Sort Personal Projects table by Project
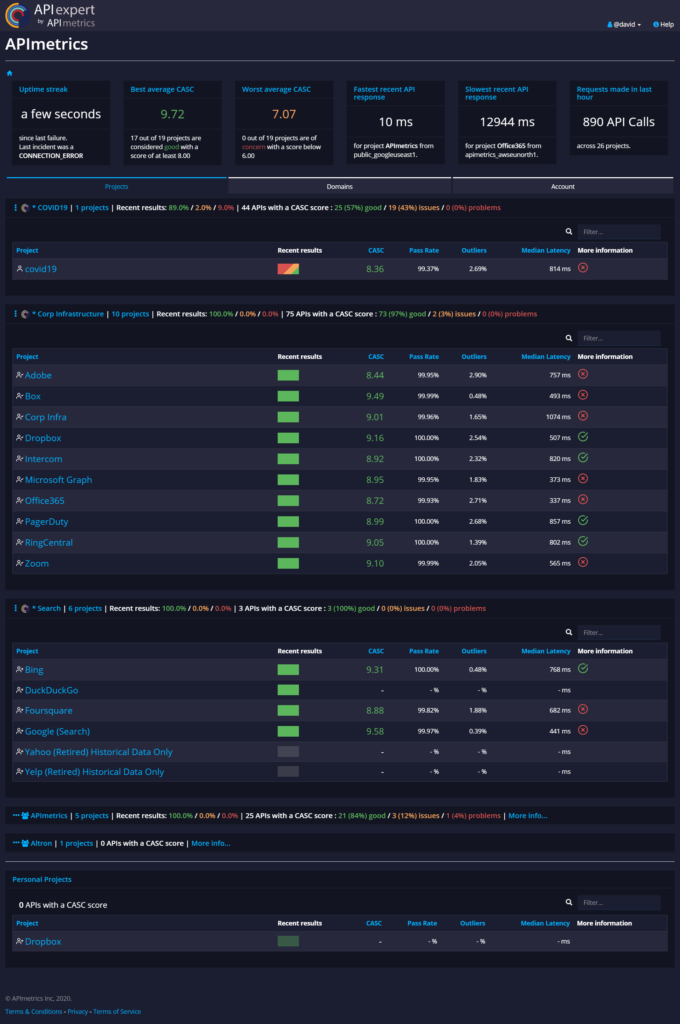The width and height of the screenshot is (680, 1024). click(x=27, y=923)
